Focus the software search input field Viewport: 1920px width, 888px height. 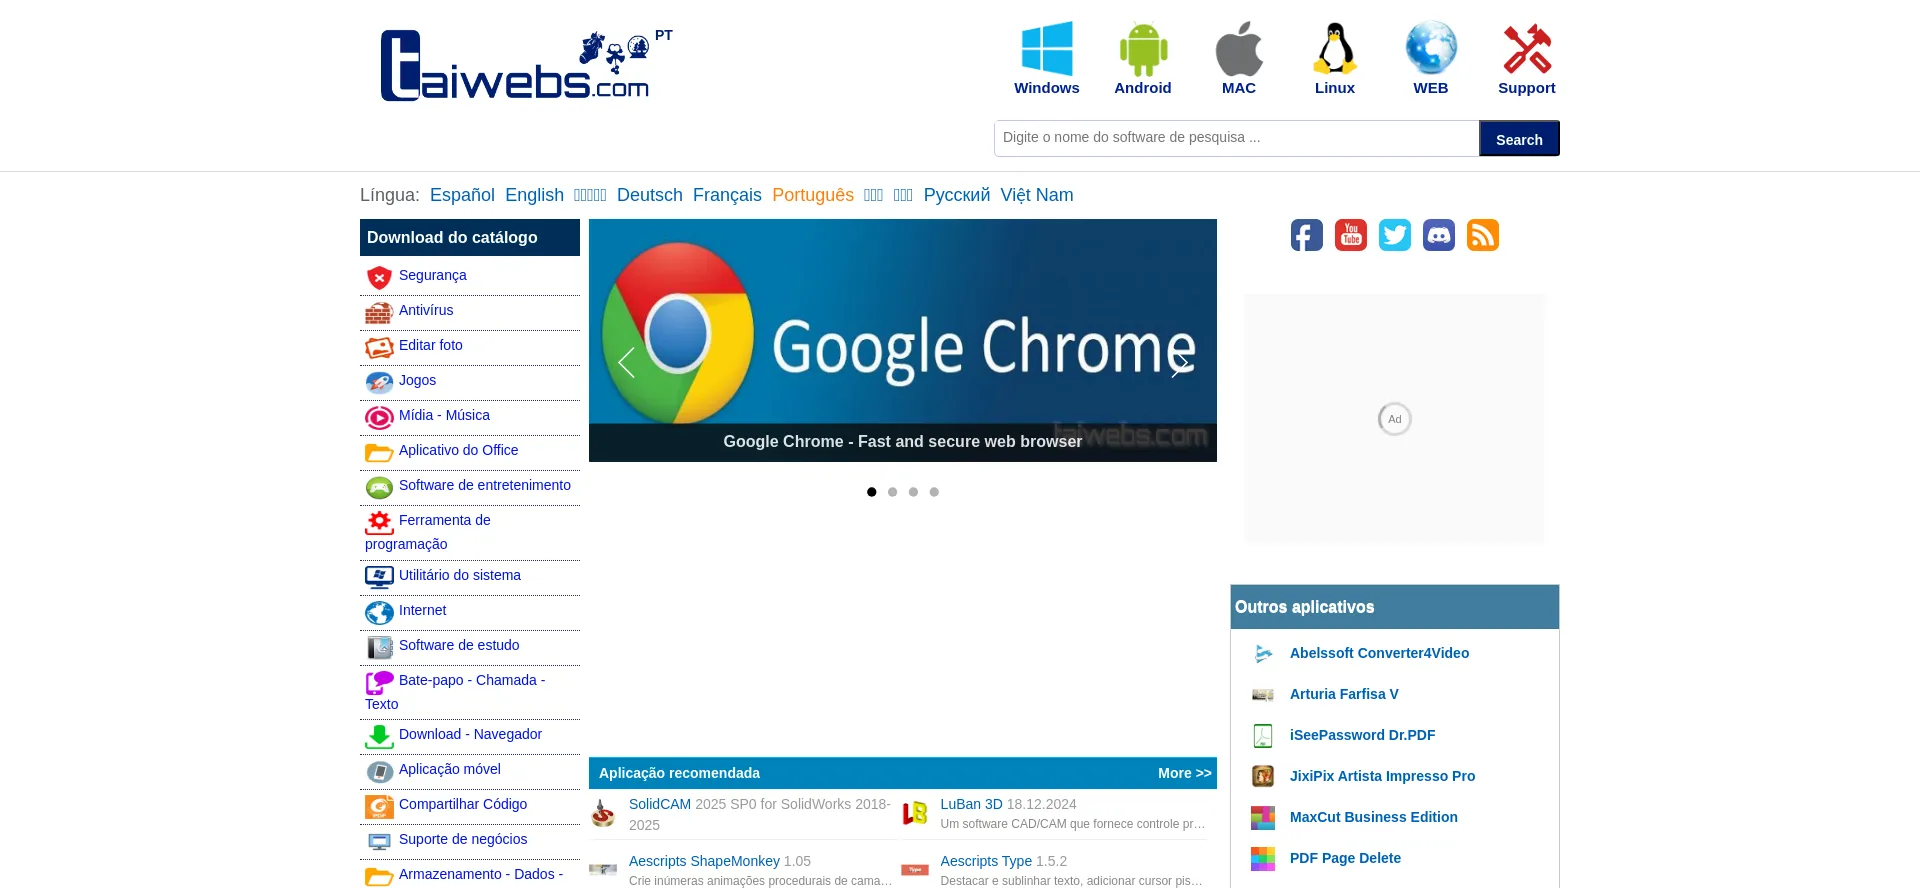point(1237,138)
